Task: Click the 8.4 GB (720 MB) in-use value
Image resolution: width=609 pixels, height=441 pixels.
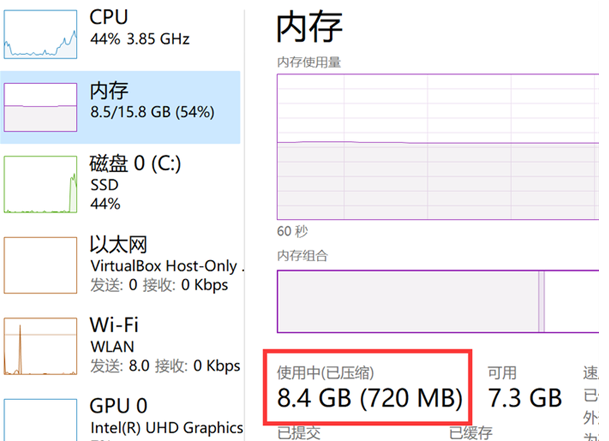Action: [x=370, y=398]
